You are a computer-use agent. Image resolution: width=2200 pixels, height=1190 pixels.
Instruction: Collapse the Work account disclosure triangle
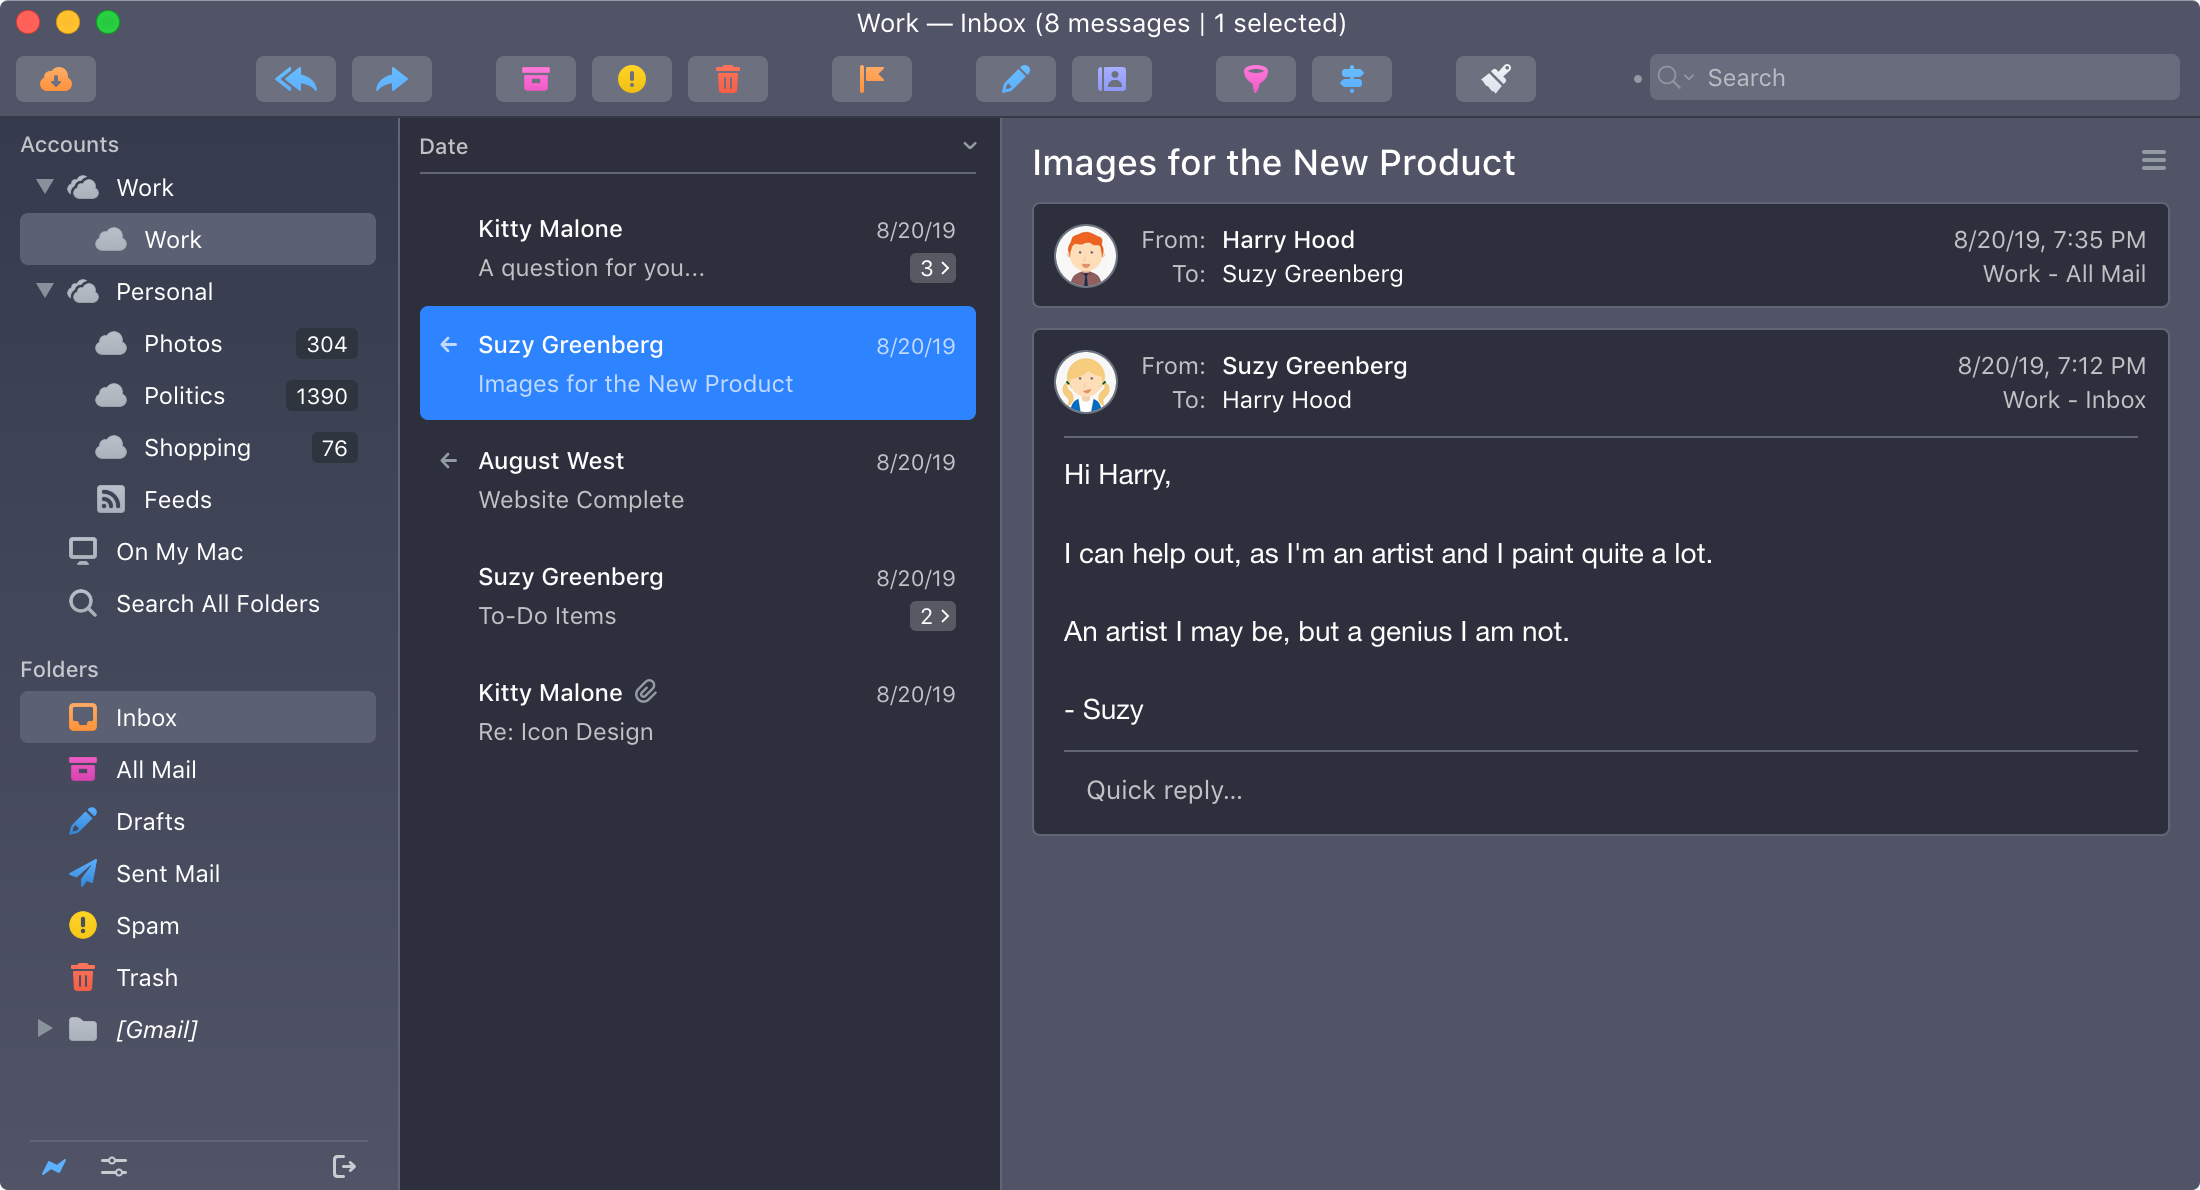click(45, 187)
